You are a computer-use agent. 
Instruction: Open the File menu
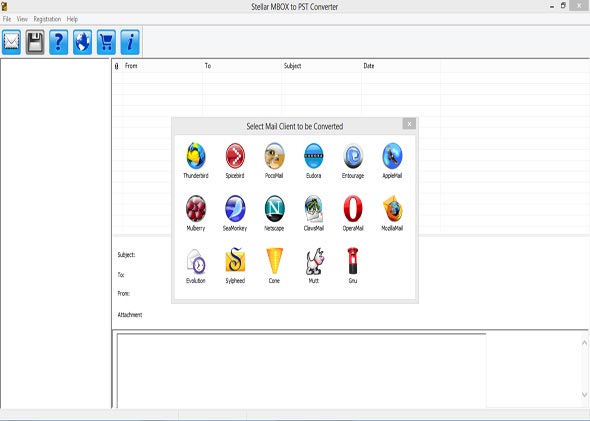[7, 19]
